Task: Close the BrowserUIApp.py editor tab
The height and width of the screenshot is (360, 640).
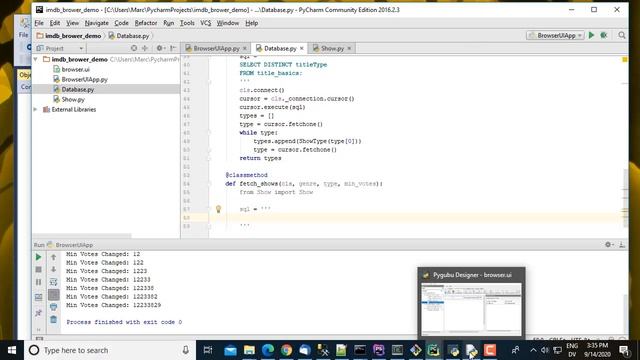Action: coord(245,48)
